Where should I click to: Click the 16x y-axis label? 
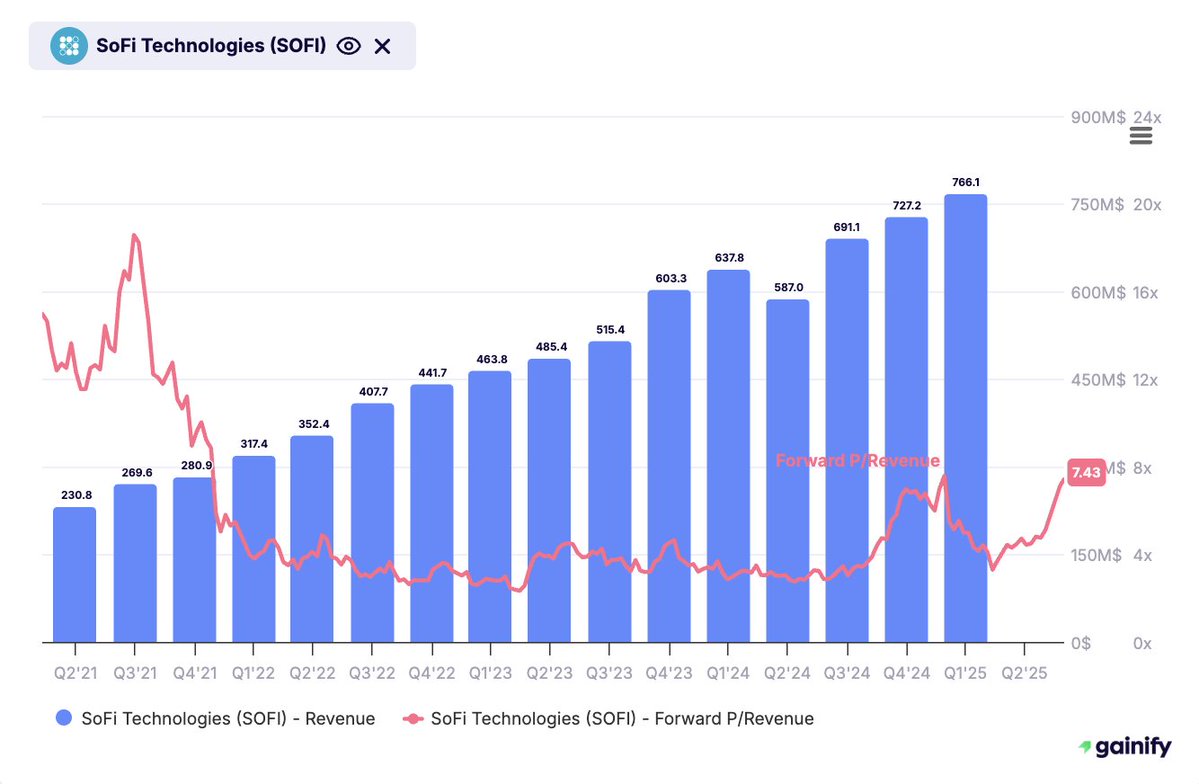[1145, 292]
